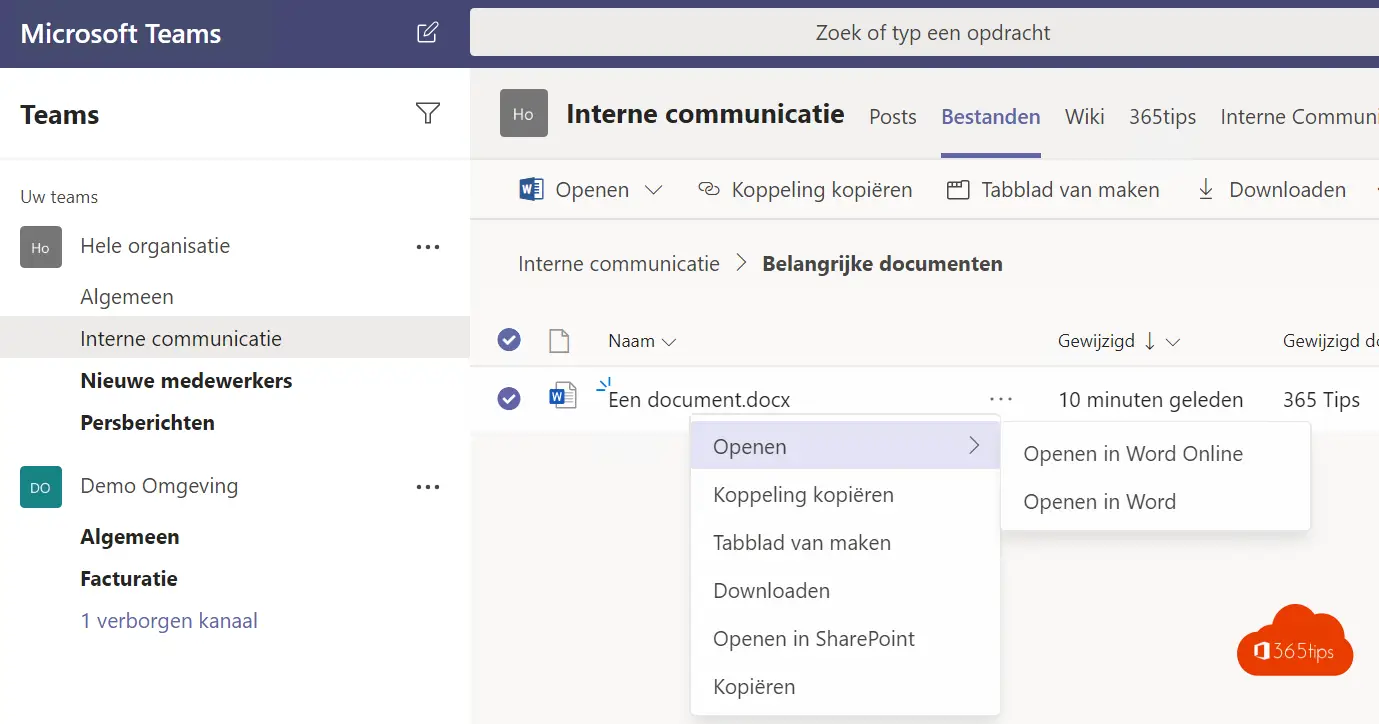Deselect the Een document.docx row checkbox
Image resolution: width=1379 pixels, height=724 pixels.
click(509, 399)
